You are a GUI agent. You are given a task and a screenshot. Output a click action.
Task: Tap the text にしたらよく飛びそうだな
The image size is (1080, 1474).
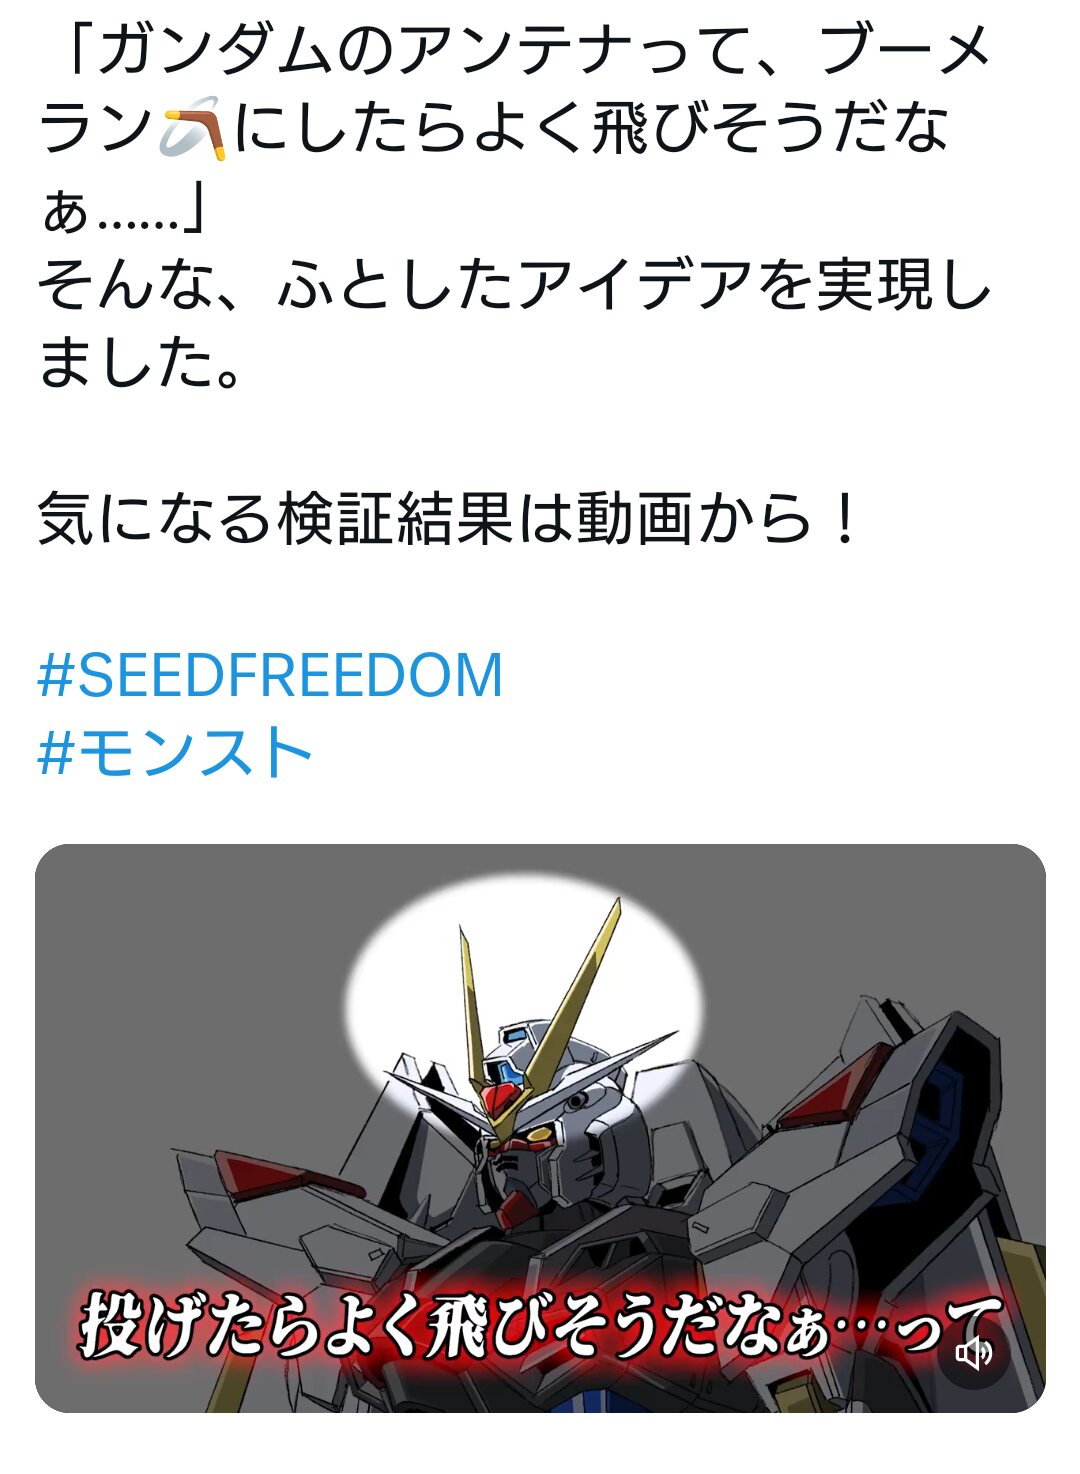[591, 130]
